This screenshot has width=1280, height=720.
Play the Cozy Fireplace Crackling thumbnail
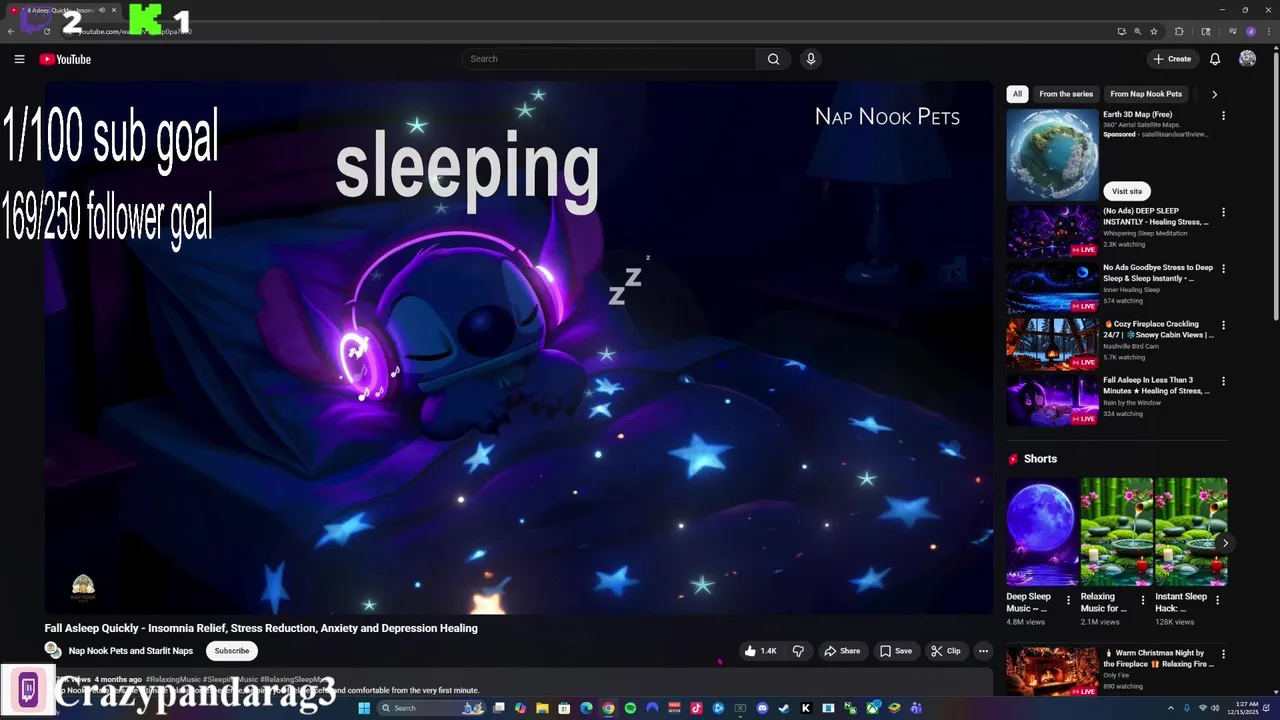(1052, 344)
